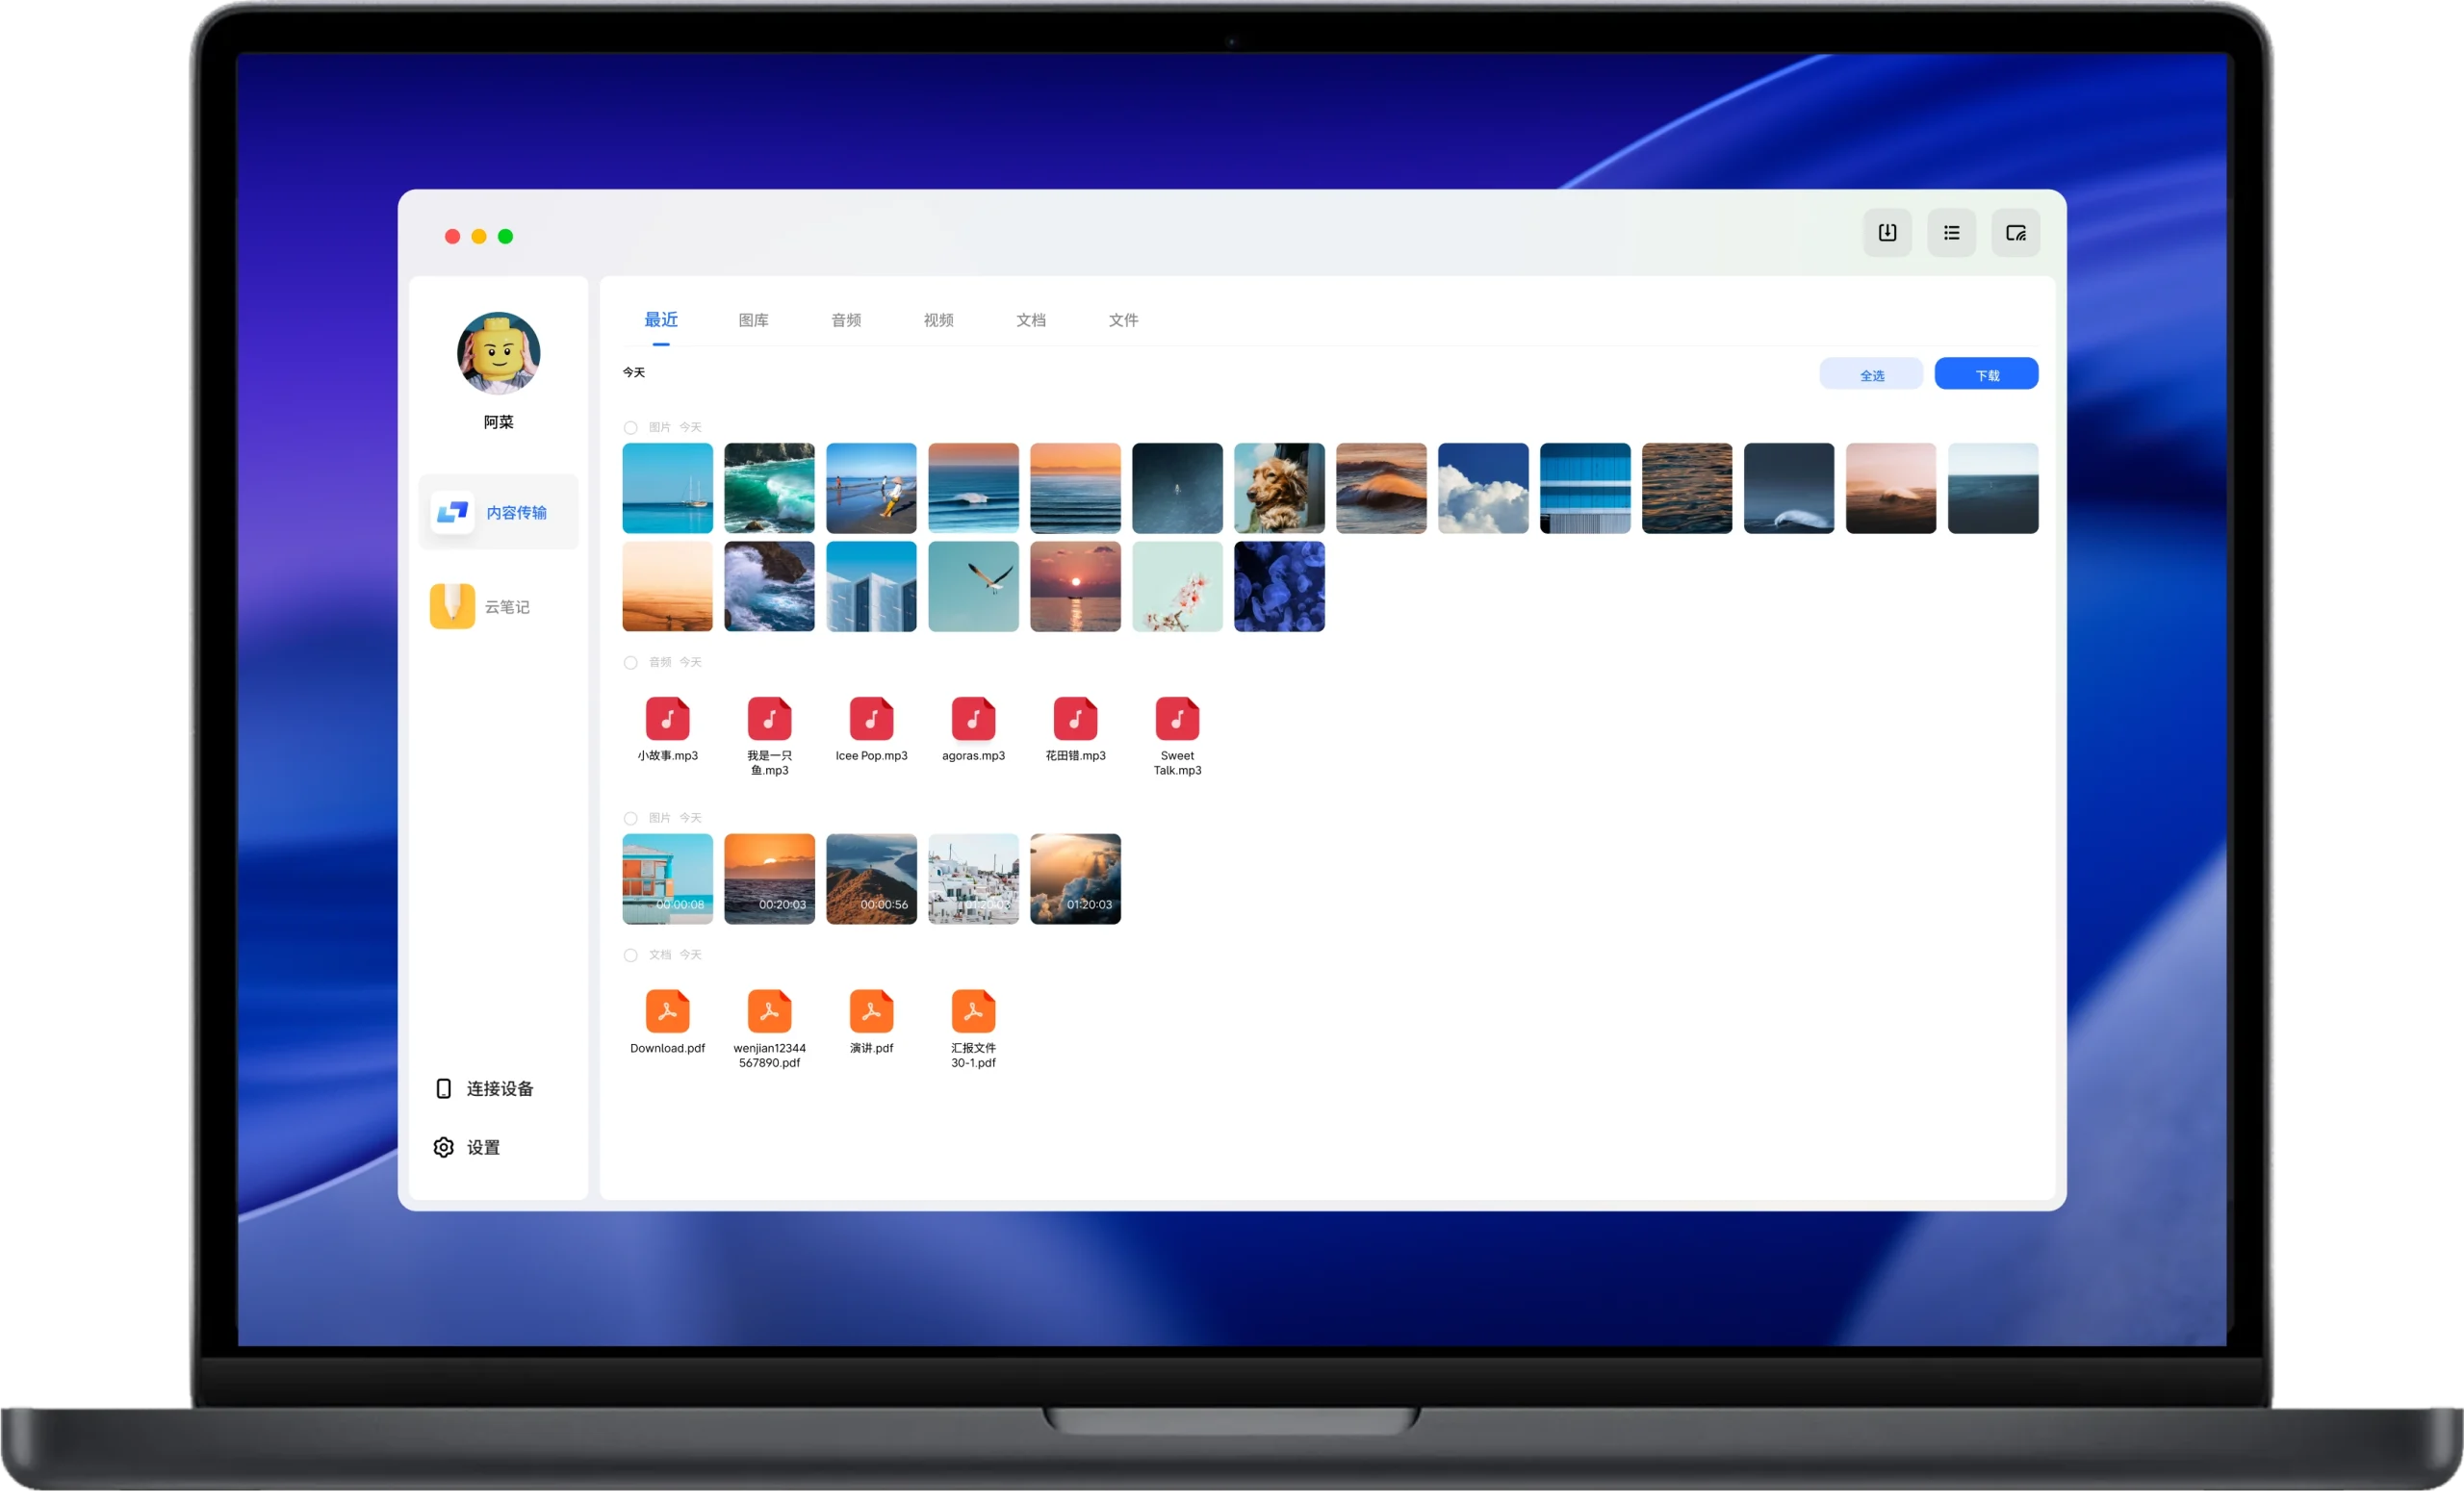Click the Icee Pop.mp3 music icon

tap(871, 718)
